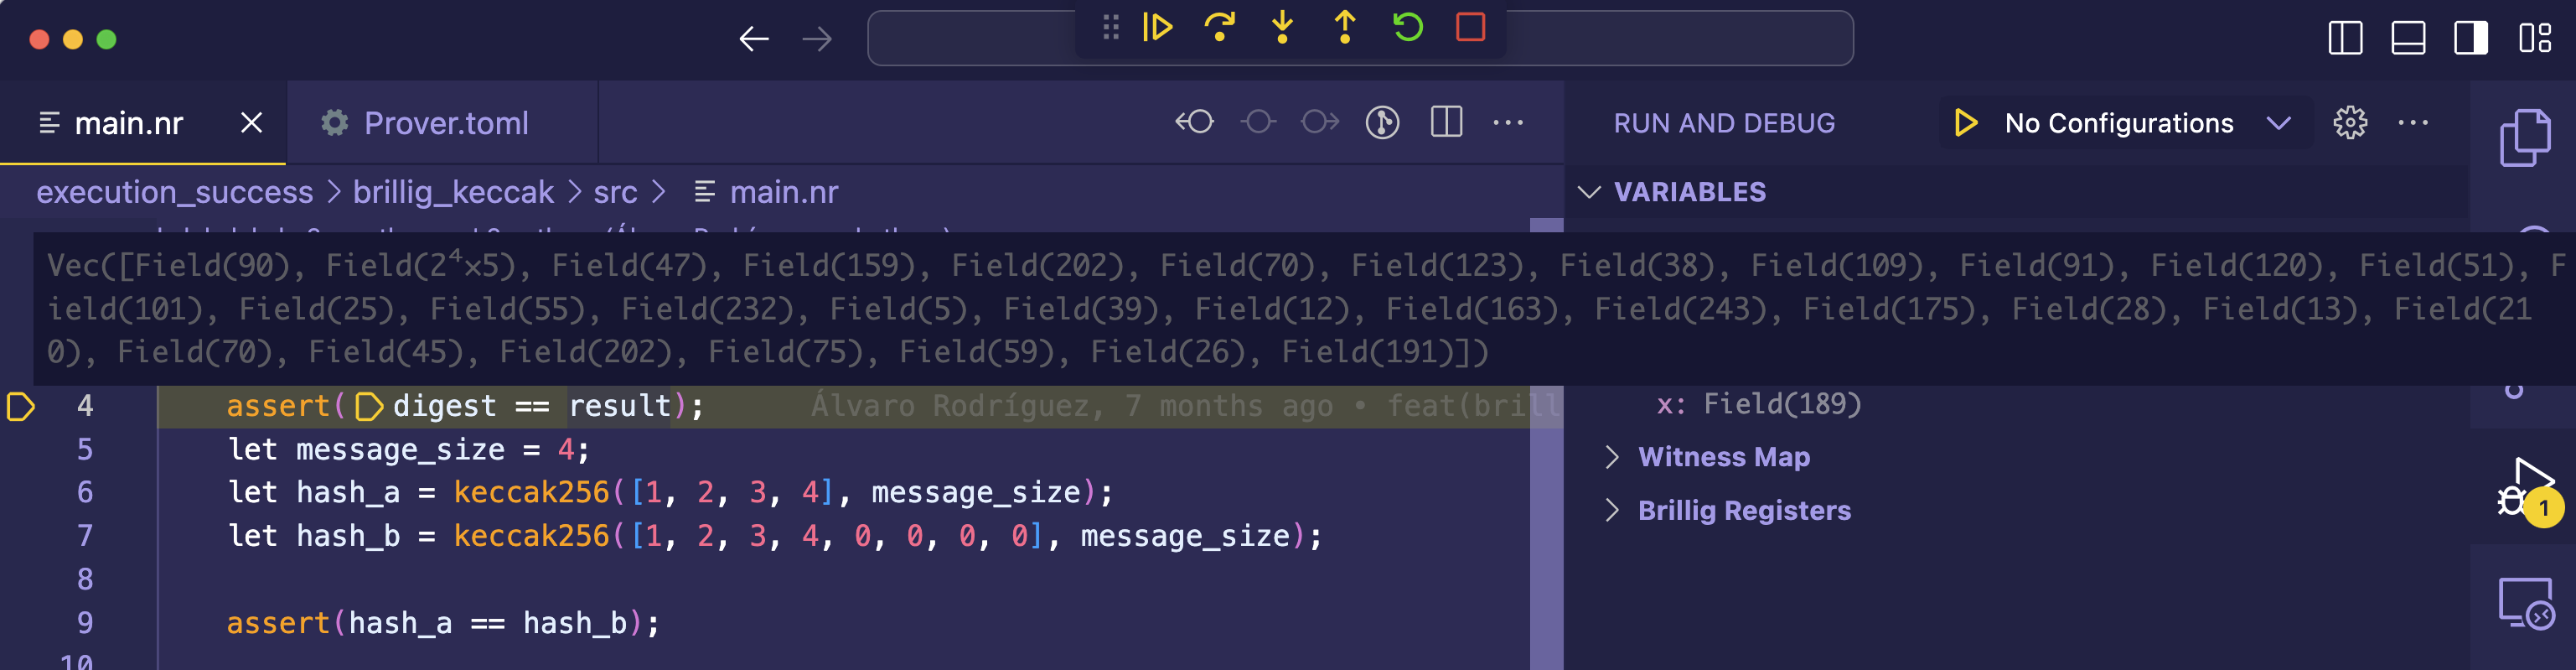Open the Remote Explorer activity icon
The width and height of the screenshot is (2576, 670).
[2526, 603]
